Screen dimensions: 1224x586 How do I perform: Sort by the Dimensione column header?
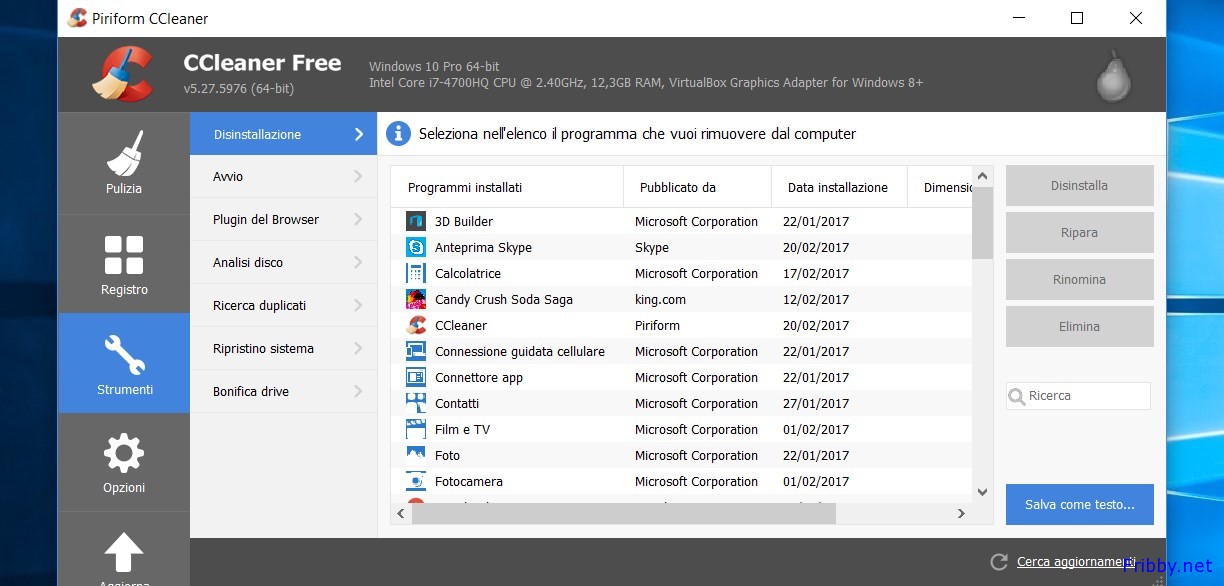tap(940, 187)
